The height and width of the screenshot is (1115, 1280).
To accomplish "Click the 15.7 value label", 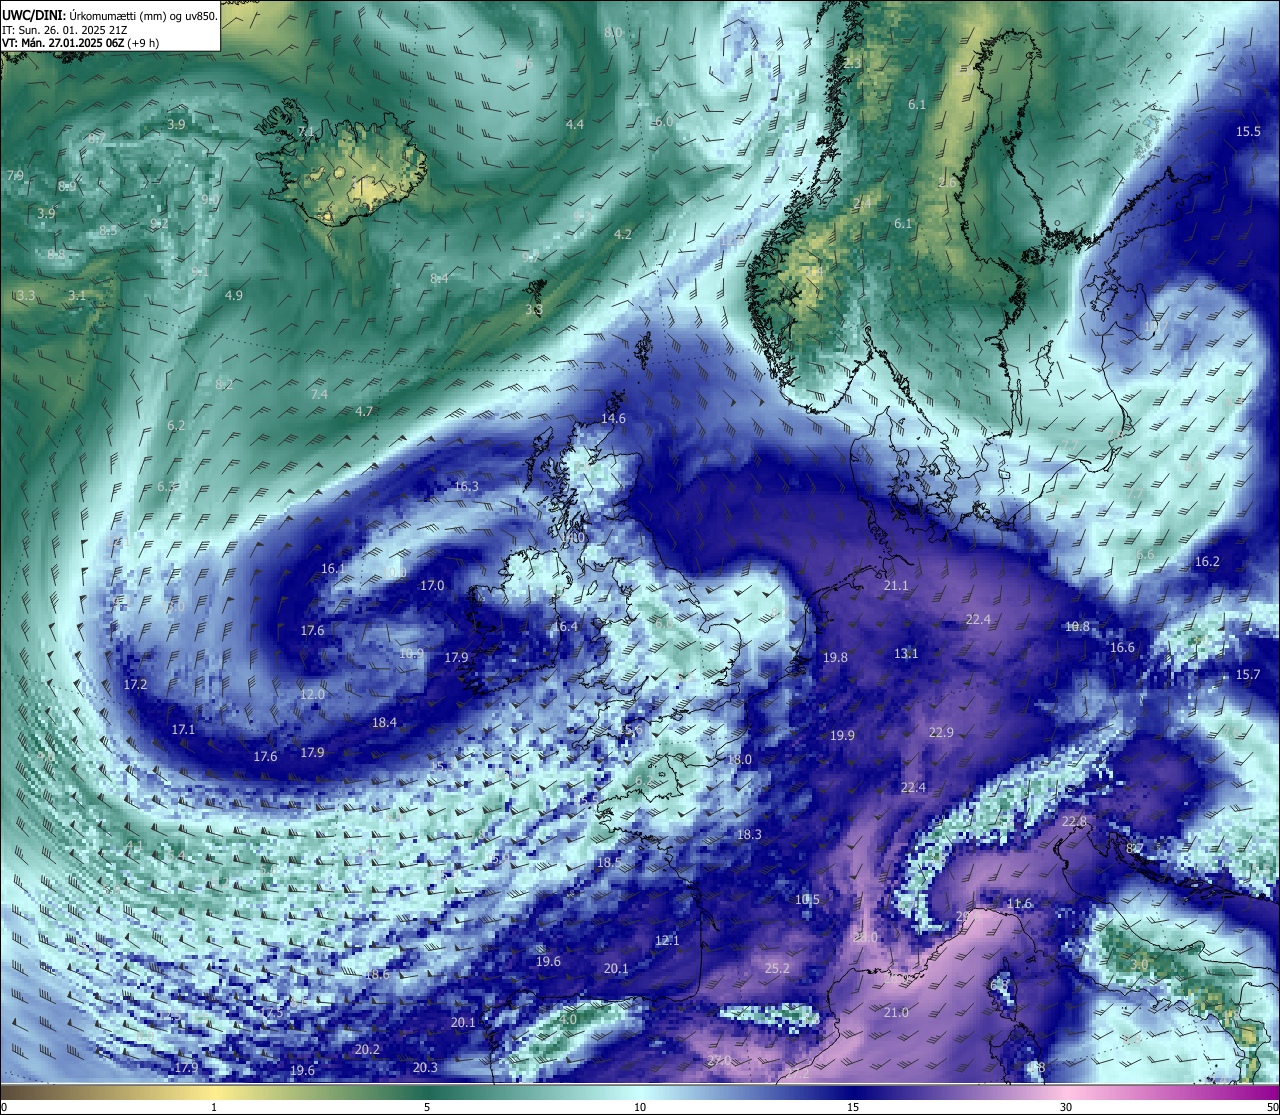I will click(1248, 675).
